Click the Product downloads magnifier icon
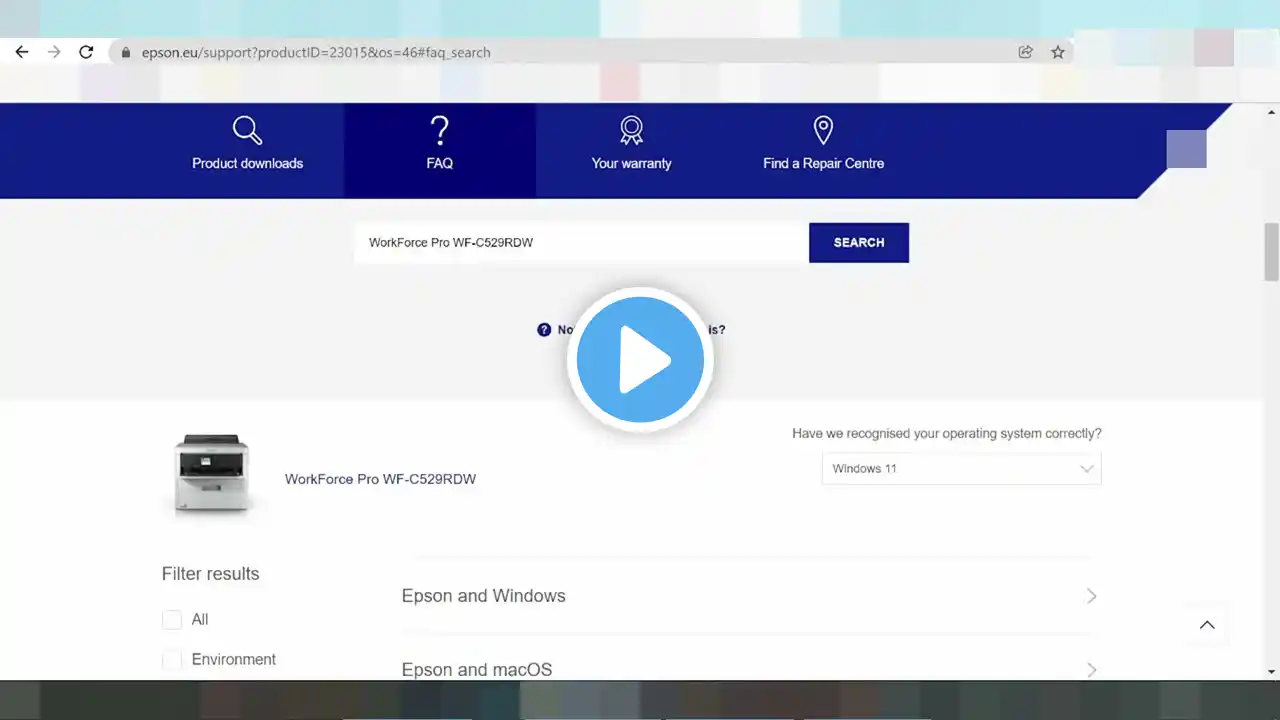This screenshot has width=1280, height=720. click(x=247, y=131)
